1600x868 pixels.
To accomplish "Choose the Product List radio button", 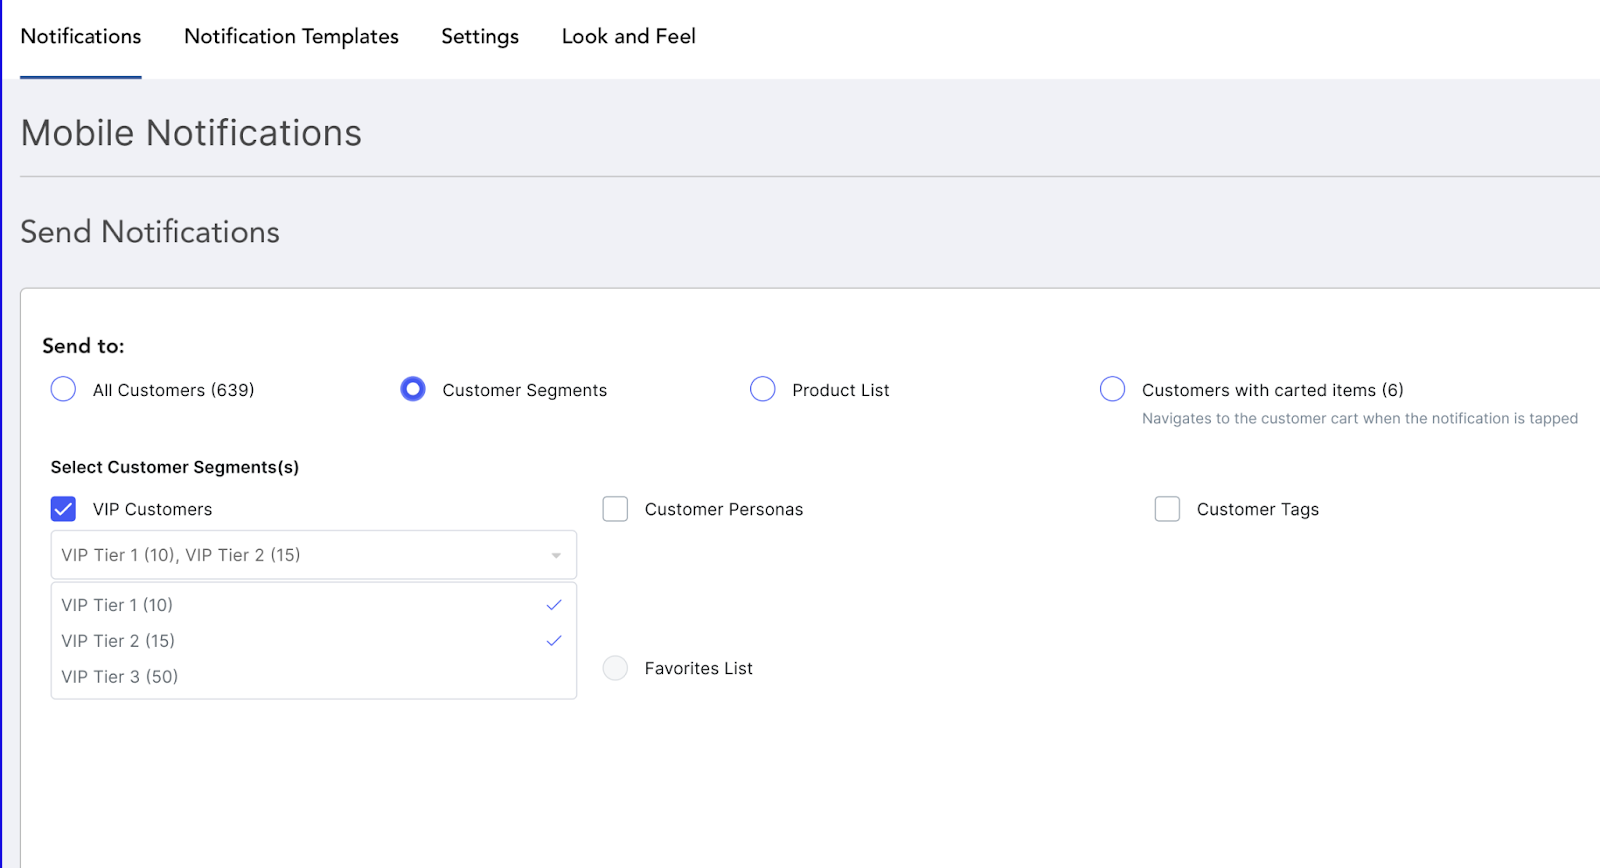I will (763, 389).
